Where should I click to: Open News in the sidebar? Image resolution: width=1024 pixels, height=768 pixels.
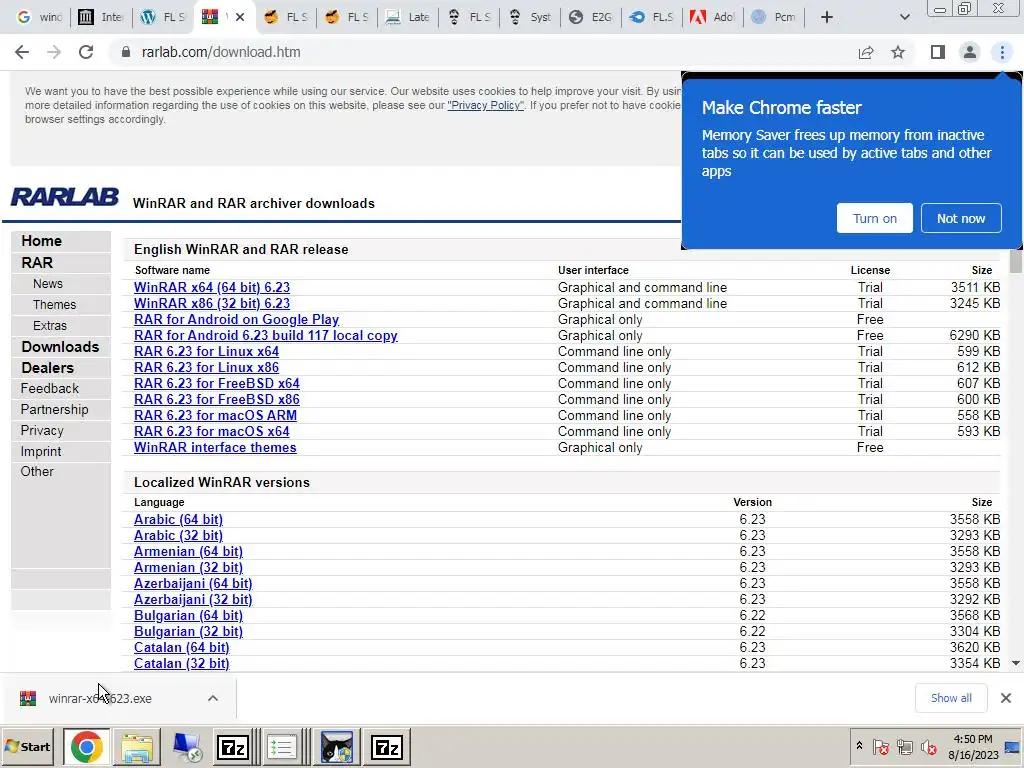coord(48,283)
